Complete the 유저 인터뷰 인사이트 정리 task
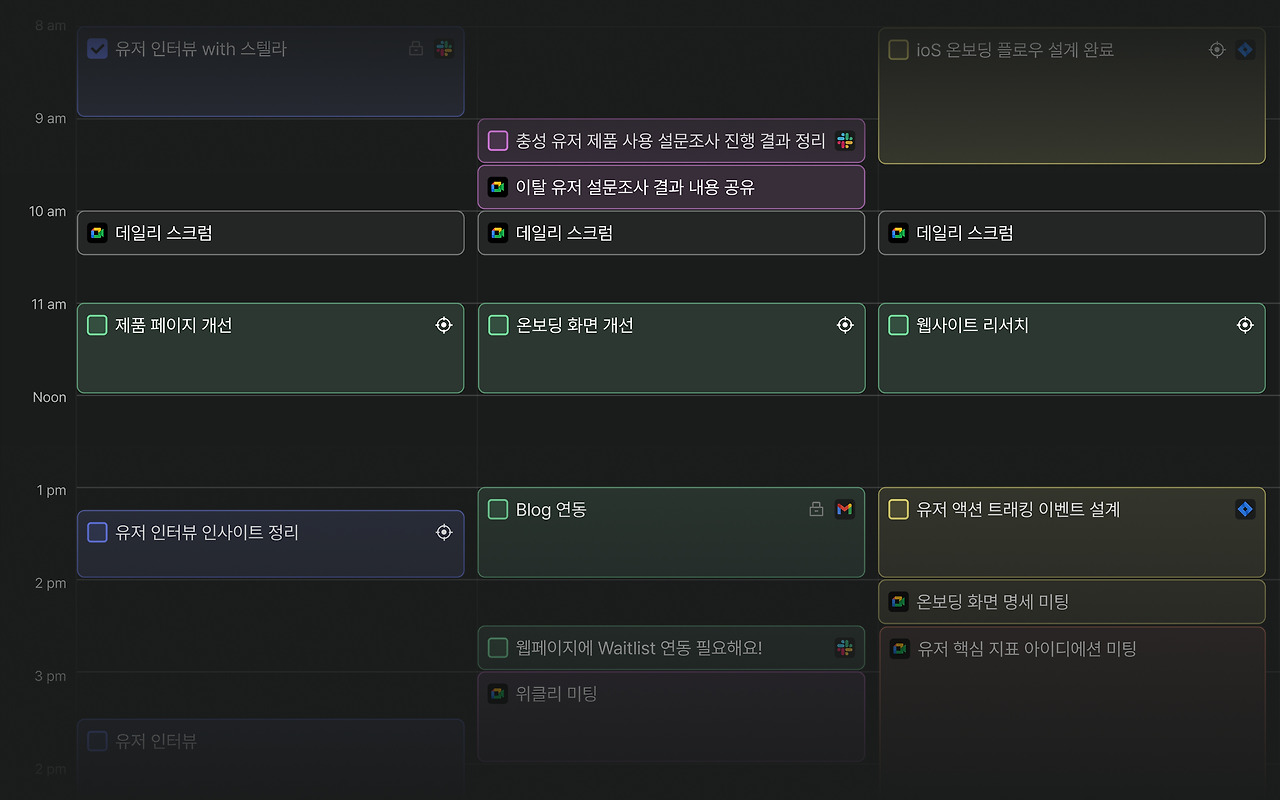The image size is (1280, 800). tap(97, 533)
